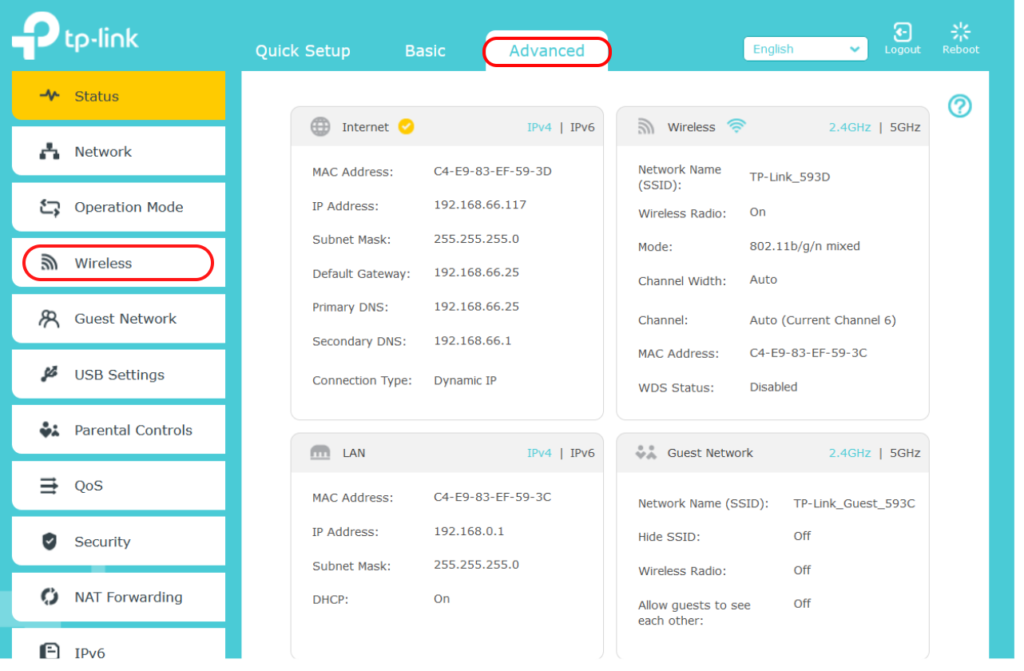Screen dimensions: 1024x671
Task: Click the IP address 192.168.66.117
Action: [480, 205]
